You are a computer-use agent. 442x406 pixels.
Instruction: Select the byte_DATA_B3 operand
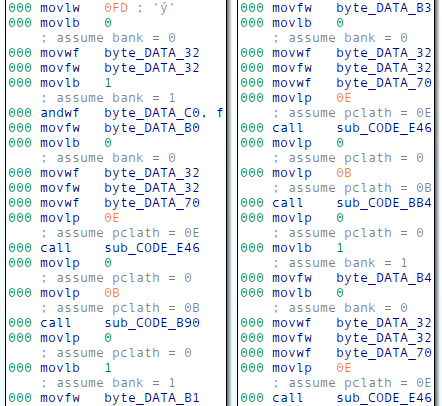[384, 8]
